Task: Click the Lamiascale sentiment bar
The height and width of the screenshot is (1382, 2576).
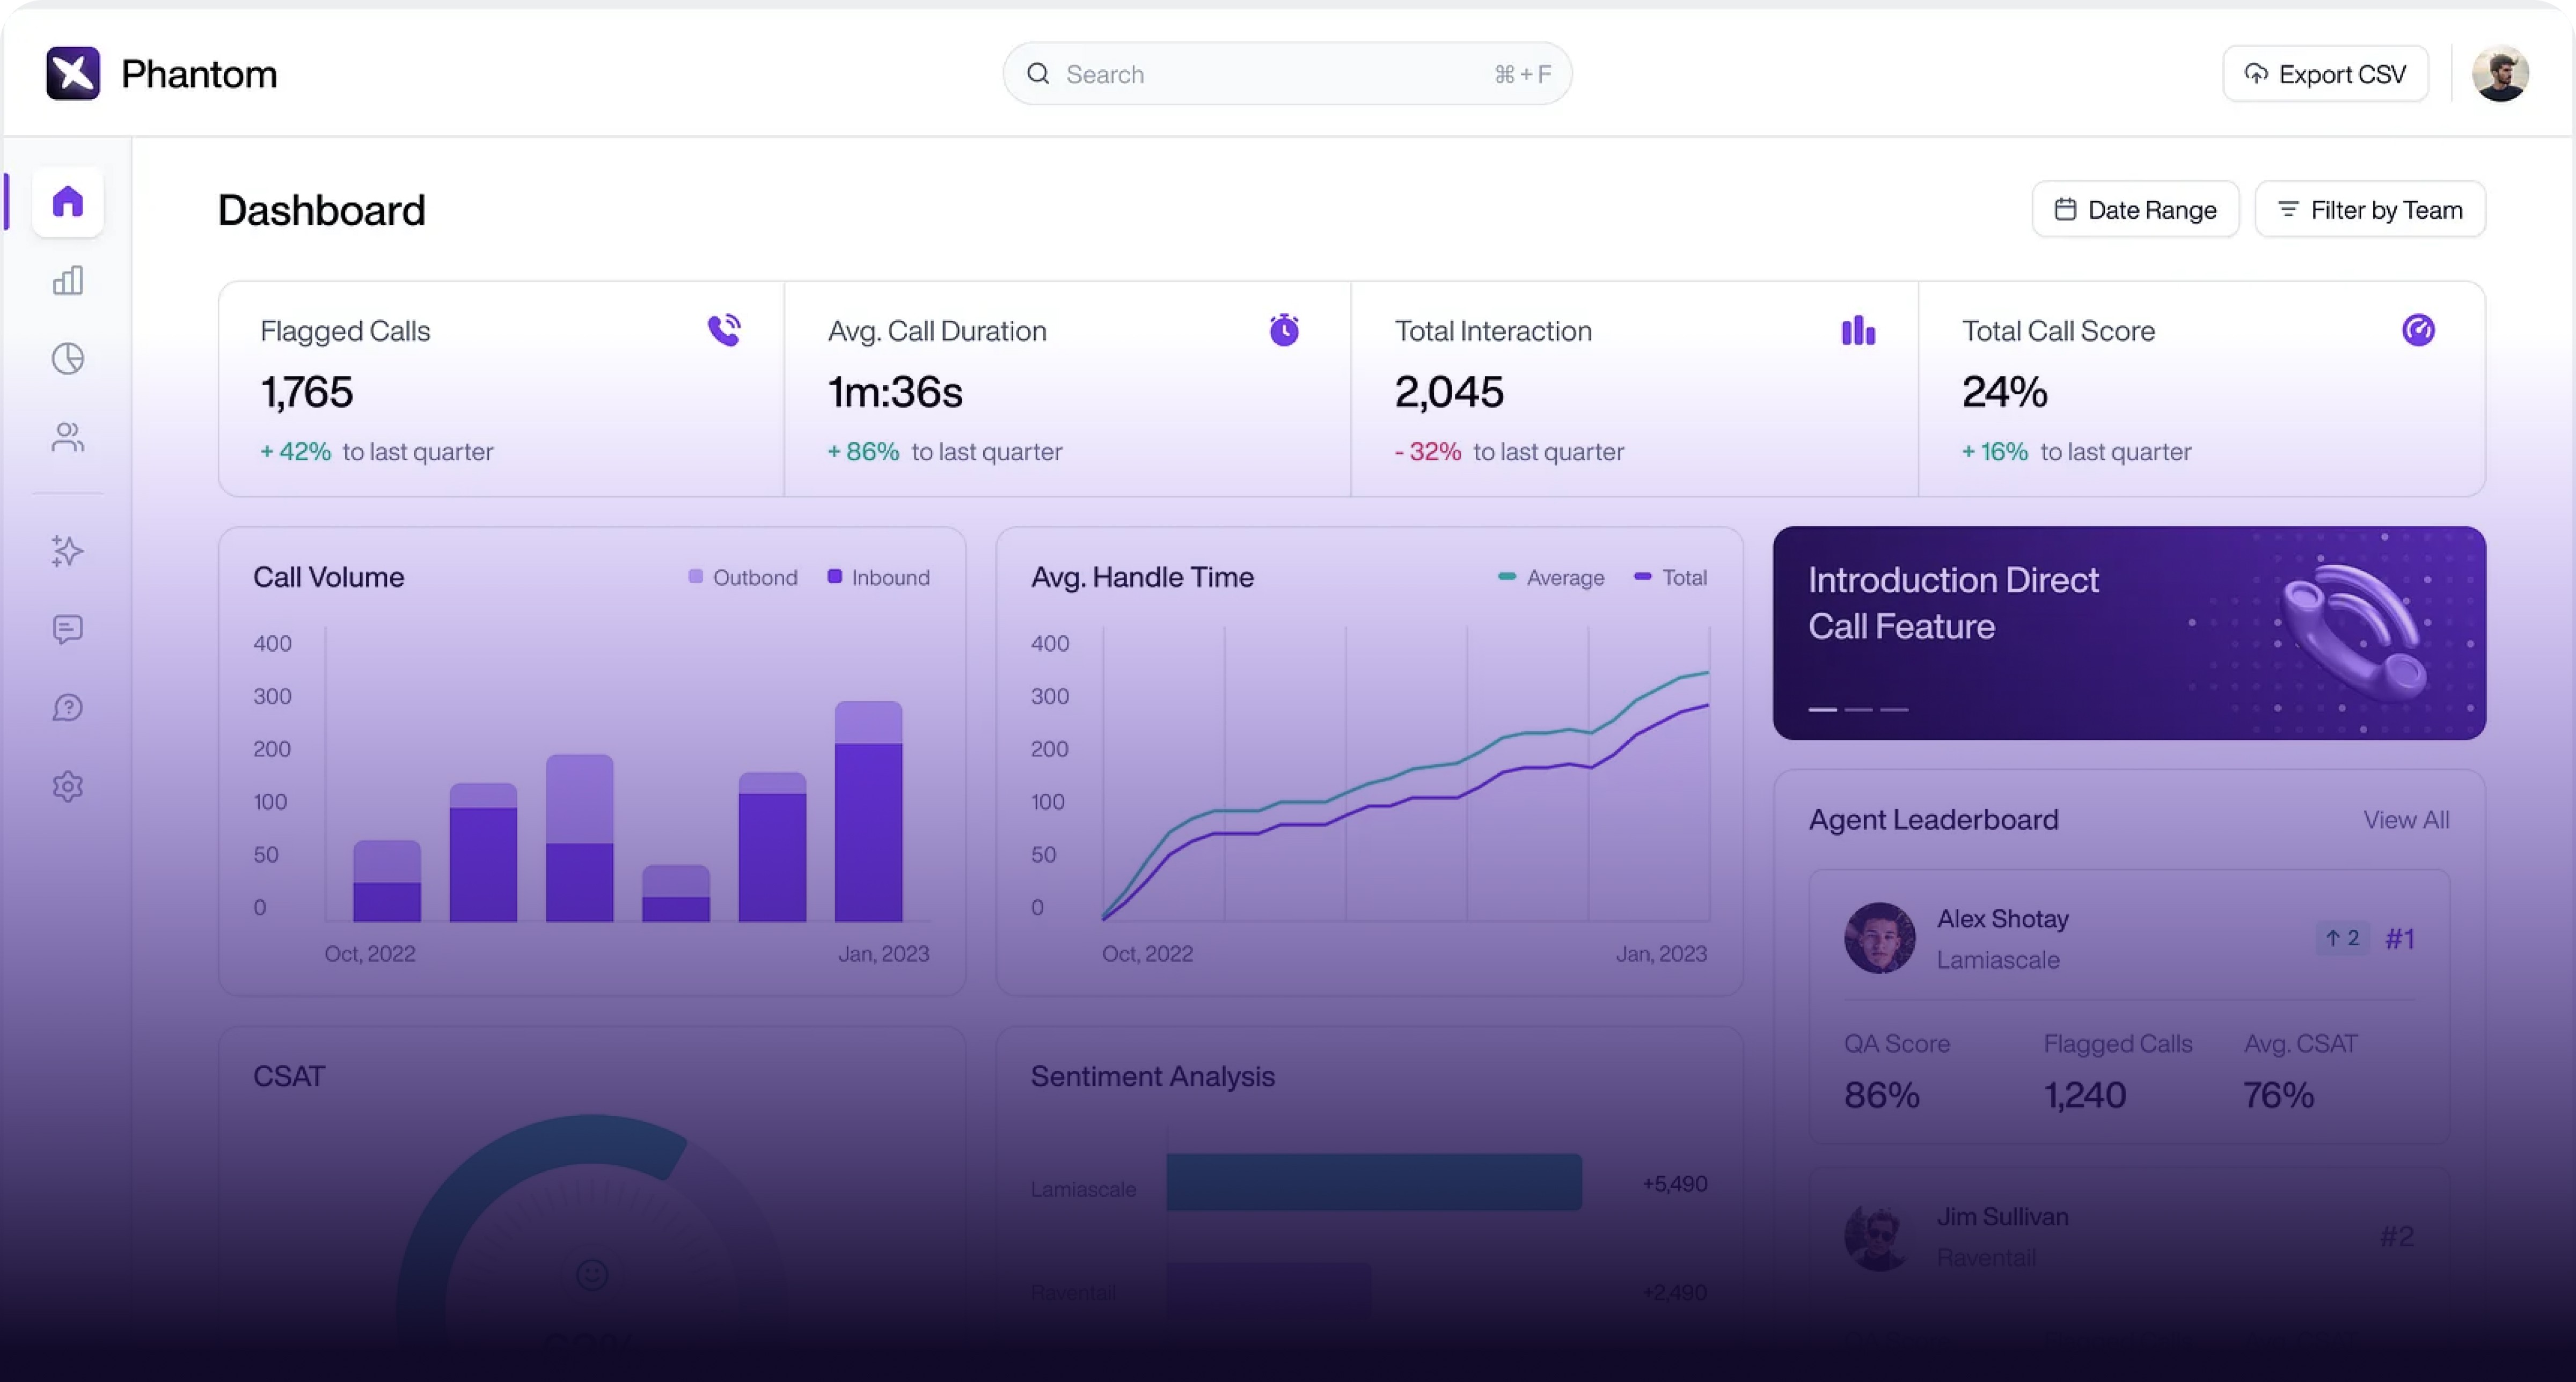Action: (1374, 1182)
